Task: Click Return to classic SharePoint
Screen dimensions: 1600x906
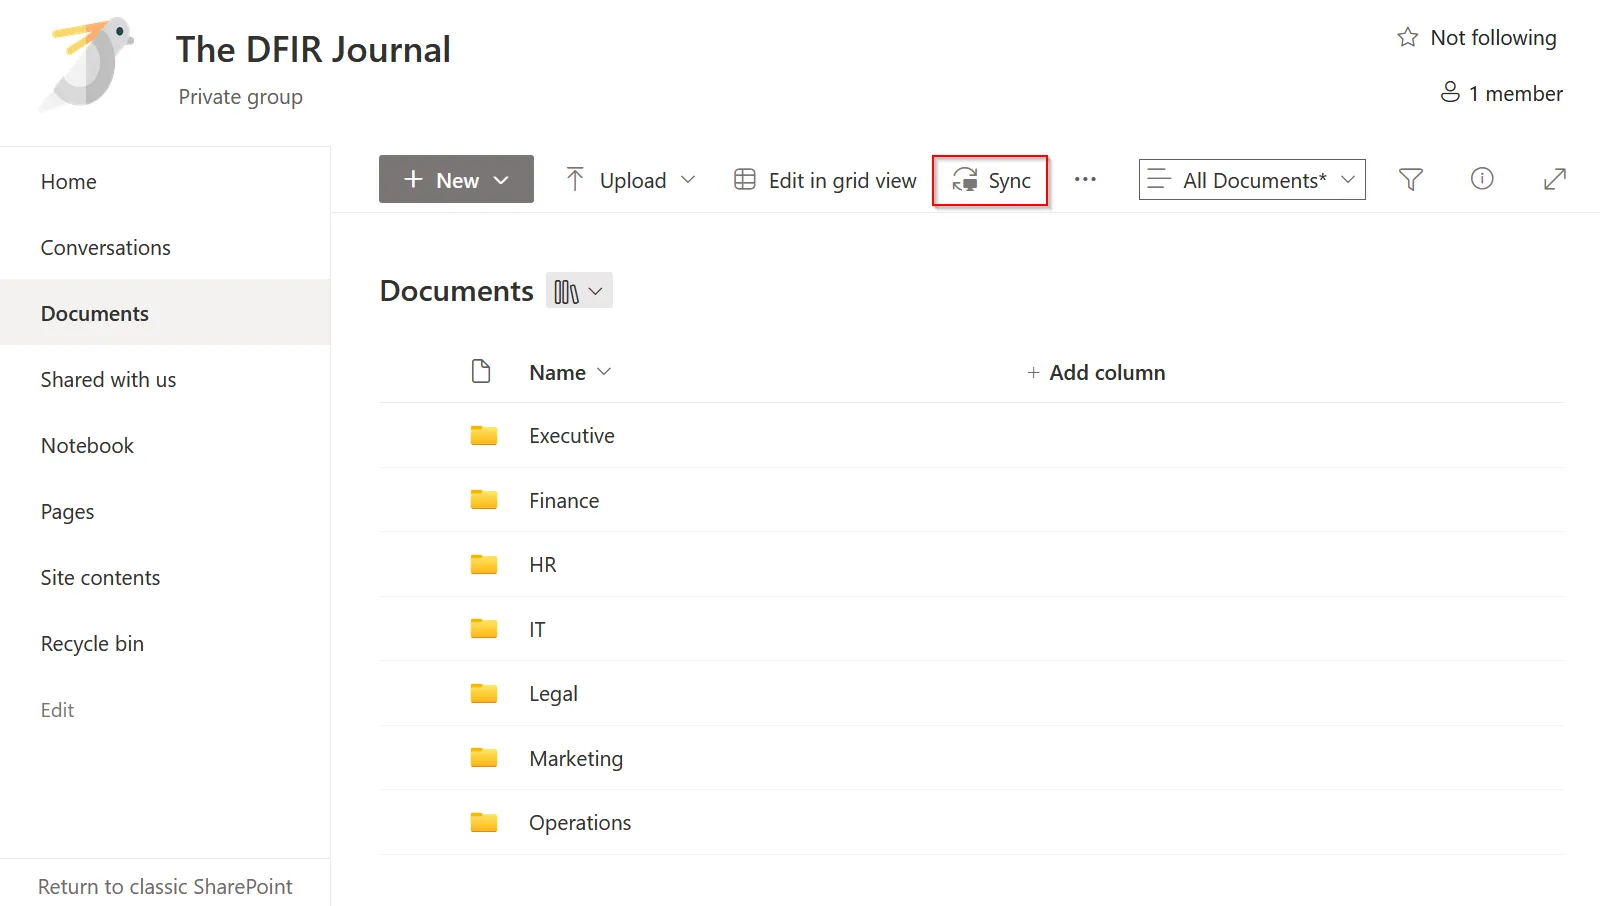Action: point(165,886)
